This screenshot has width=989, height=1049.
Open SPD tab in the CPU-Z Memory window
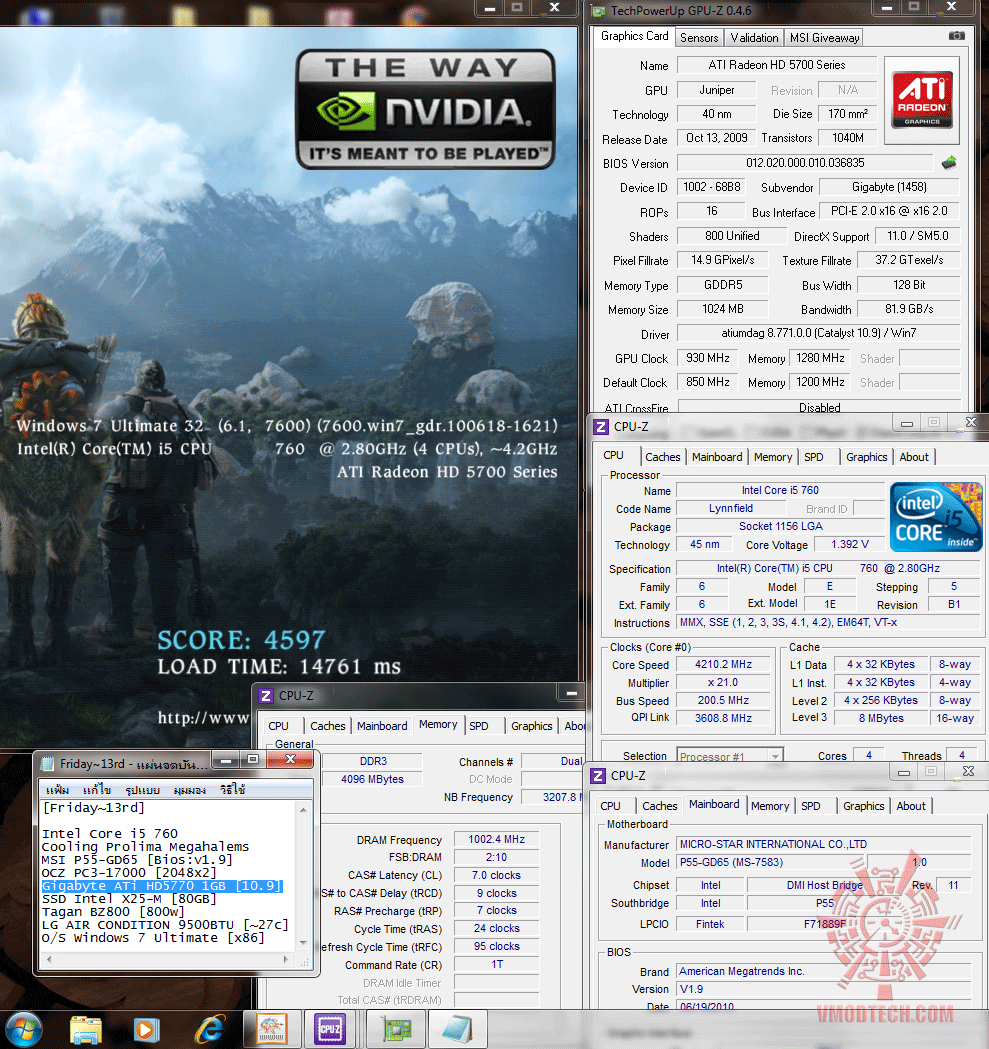click(478, 726)
